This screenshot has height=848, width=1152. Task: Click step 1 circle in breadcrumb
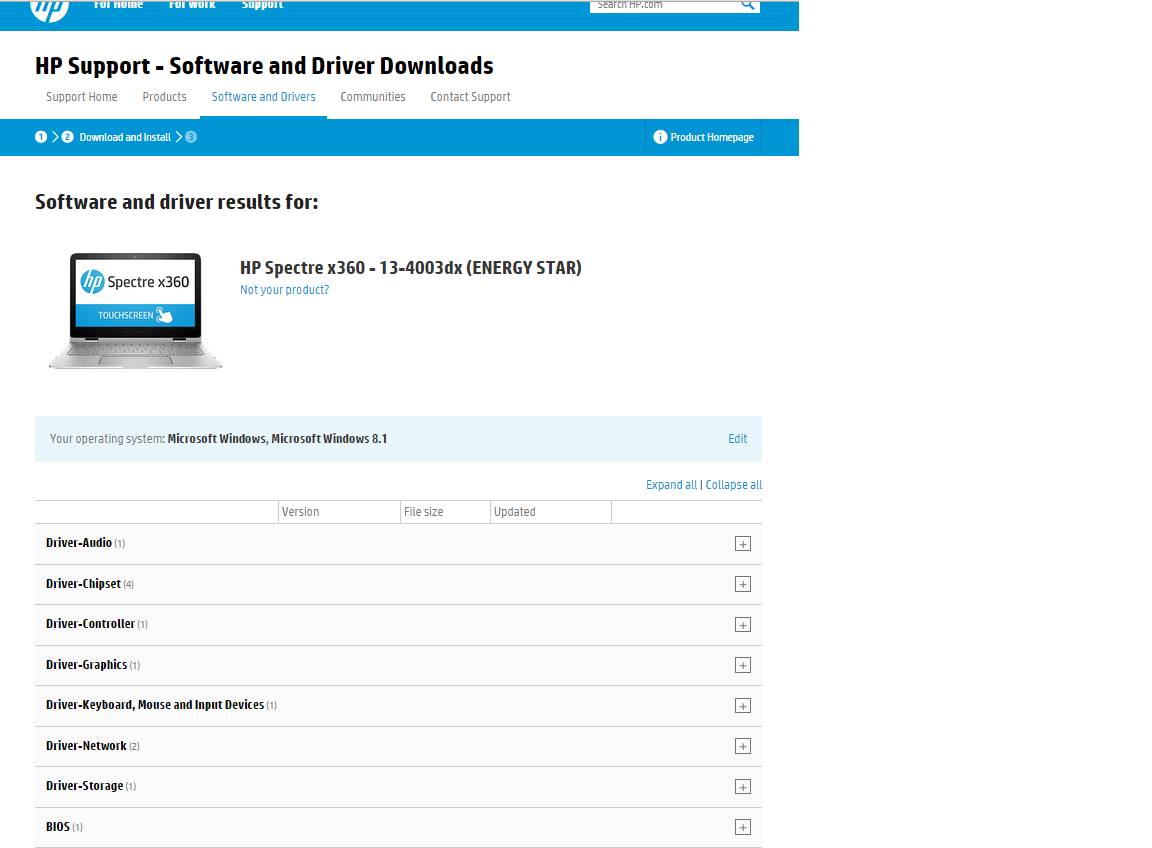41,137
